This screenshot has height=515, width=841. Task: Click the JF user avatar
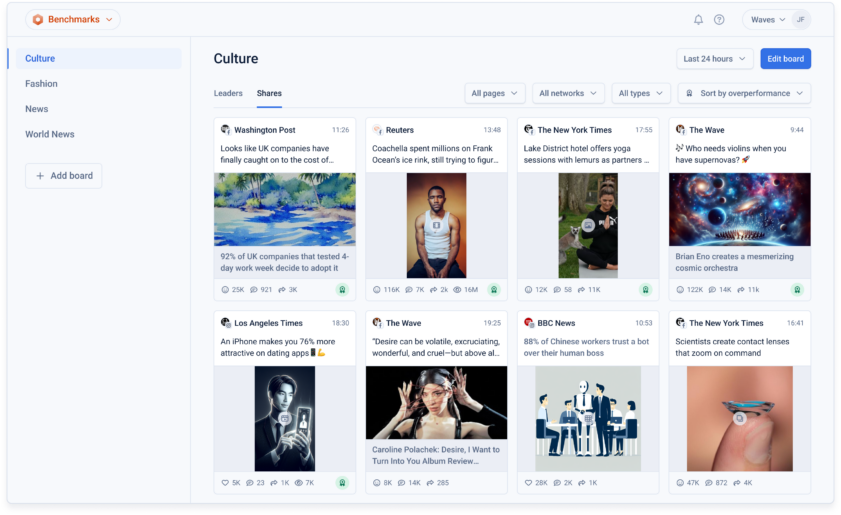(800, 19)
